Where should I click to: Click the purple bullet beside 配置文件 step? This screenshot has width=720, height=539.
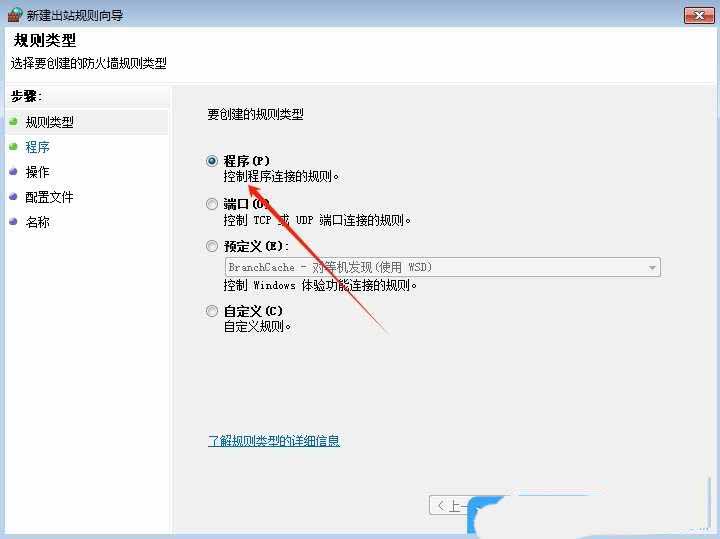13,197
